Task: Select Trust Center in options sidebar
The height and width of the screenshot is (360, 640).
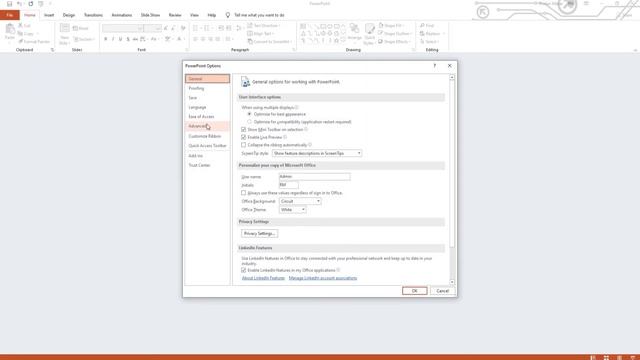Action: click(207, 165)
